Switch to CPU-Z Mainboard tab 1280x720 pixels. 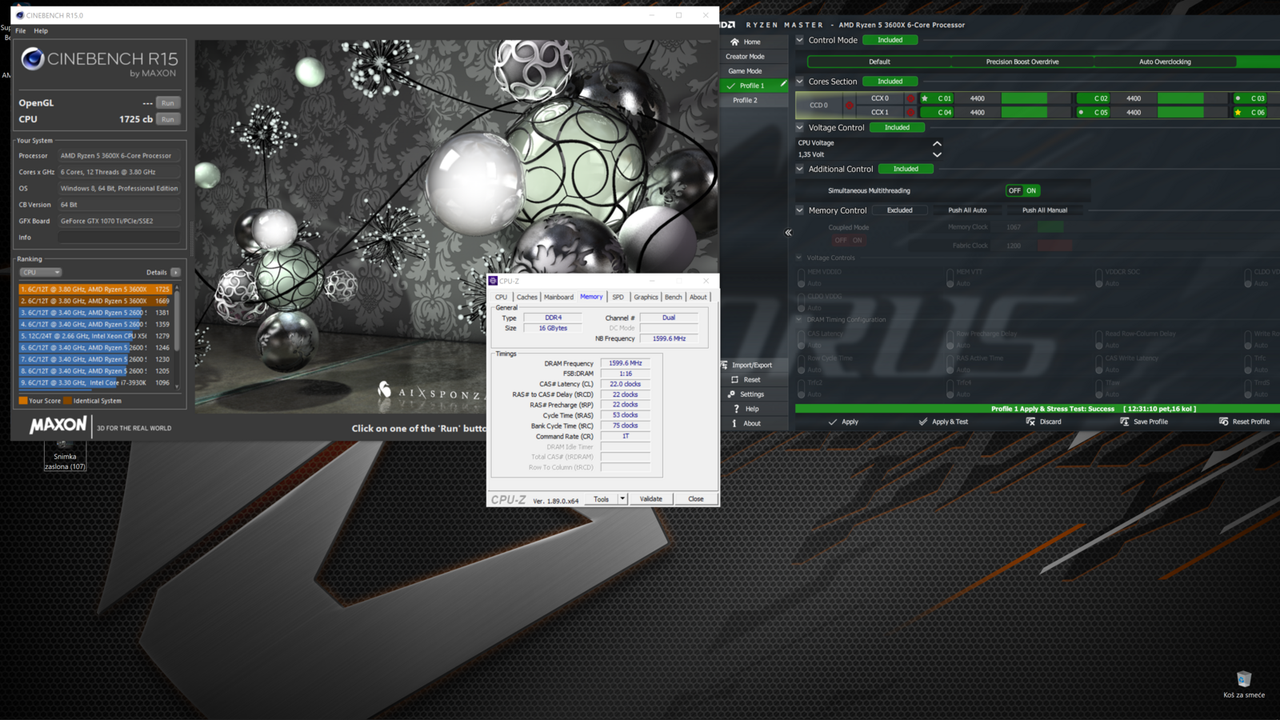tap(559, 297)
